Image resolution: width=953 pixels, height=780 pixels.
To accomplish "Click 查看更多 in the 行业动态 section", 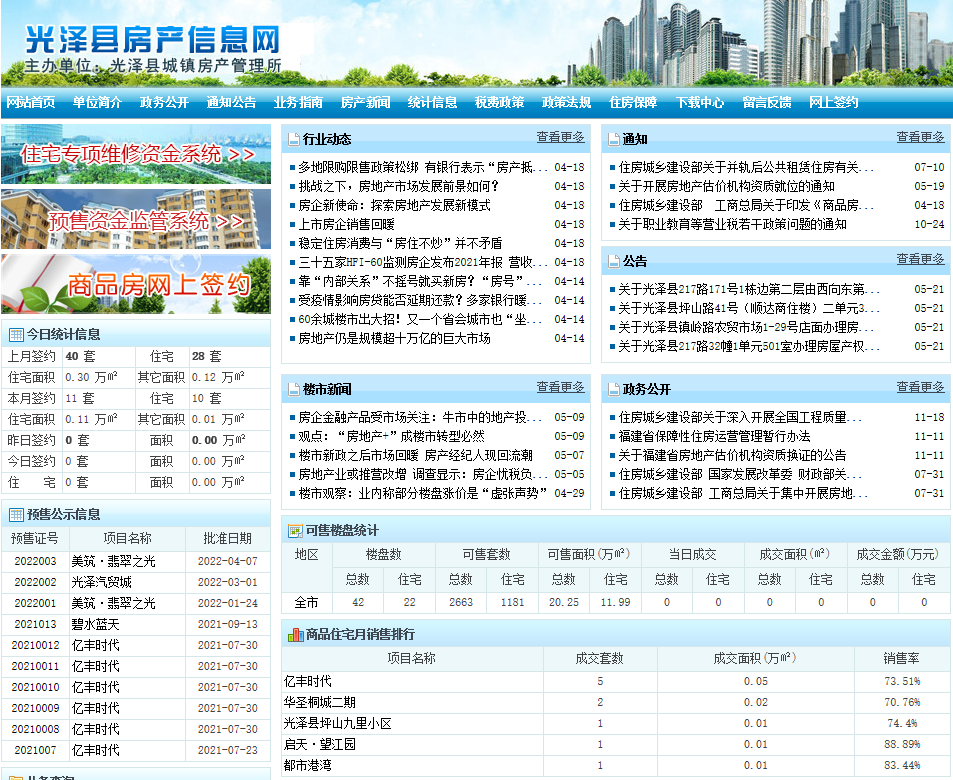I will [560, 138].
